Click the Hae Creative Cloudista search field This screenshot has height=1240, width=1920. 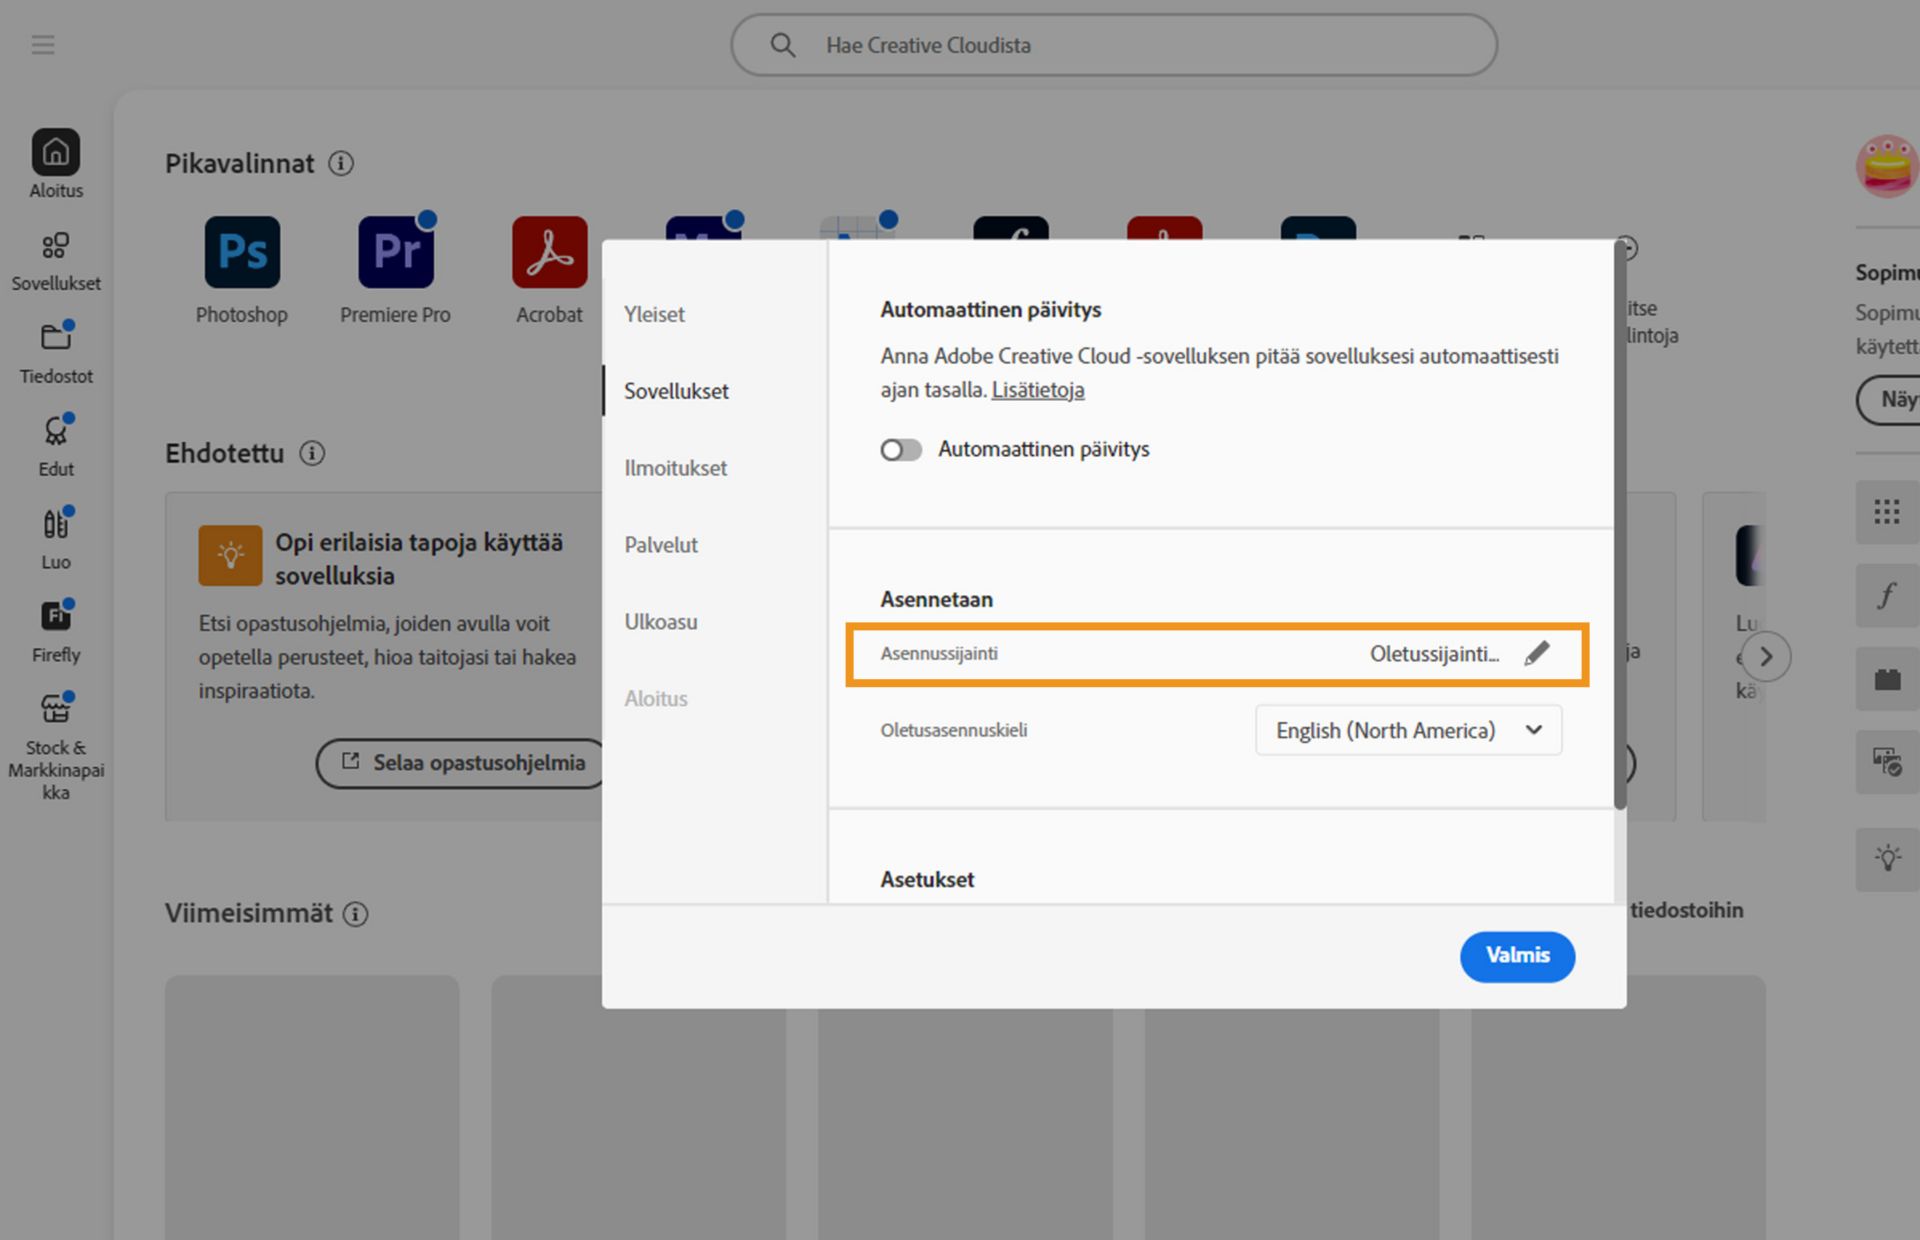[1114, 45]
